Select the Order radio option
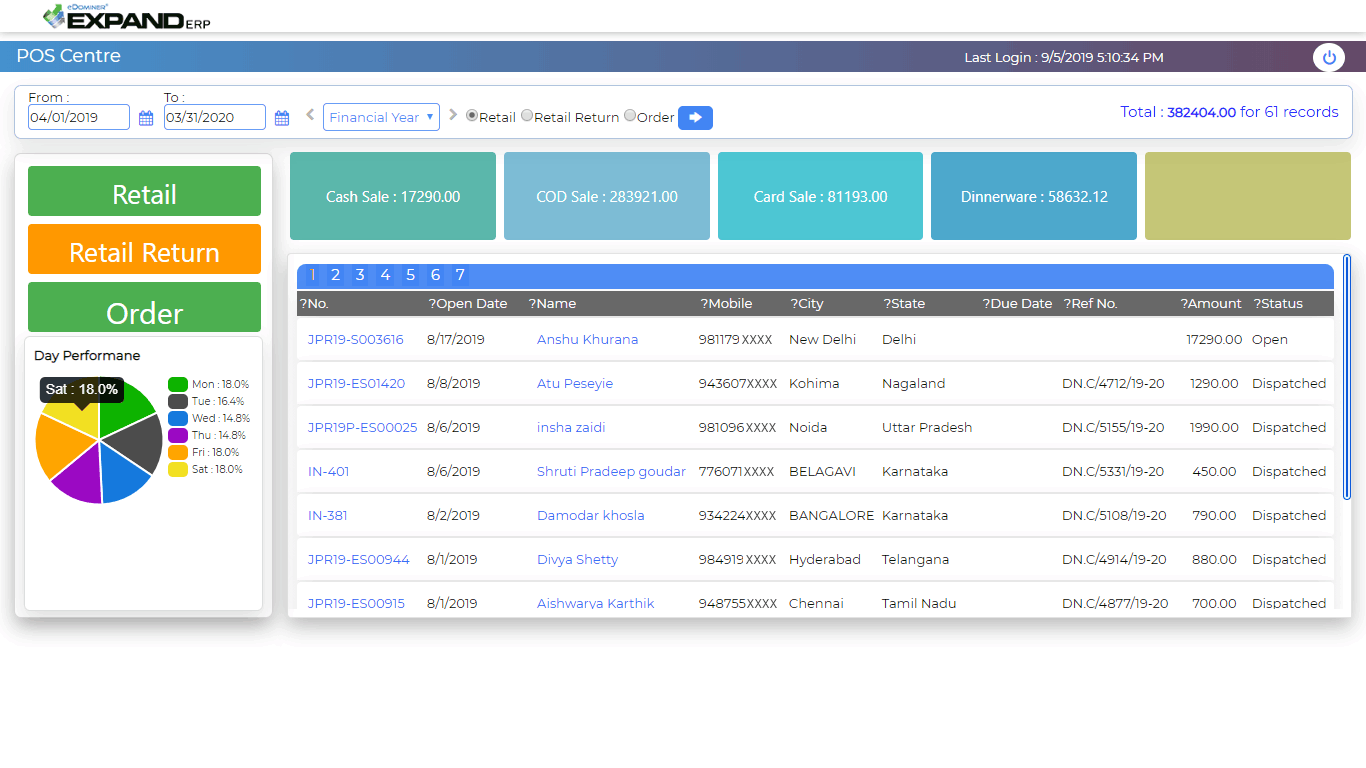1366x768 pixels. pos(629,115)
